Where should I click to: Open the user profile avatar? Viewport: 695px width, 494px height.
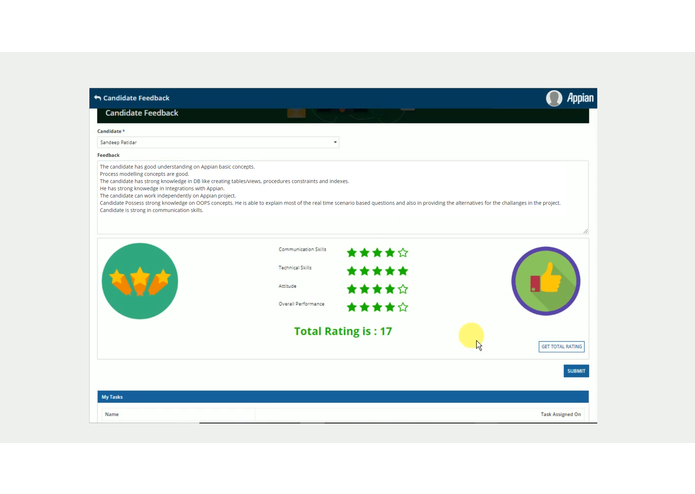click(554, 98)
